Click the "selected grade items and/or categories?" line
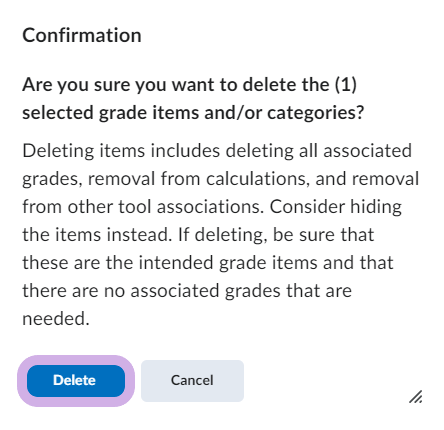Image resolution: width=444 pixels, height=430 pixels. [193, 112]
